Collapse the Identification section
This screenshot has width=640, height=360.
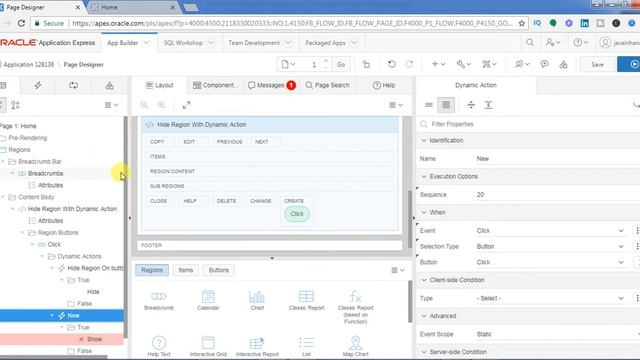424,140
